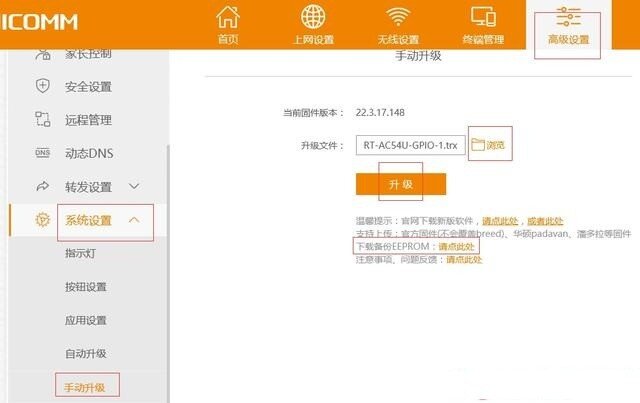Expand the 转发设置 submenu chevron
Screen dimensions: 640x403
click(134, 186)
